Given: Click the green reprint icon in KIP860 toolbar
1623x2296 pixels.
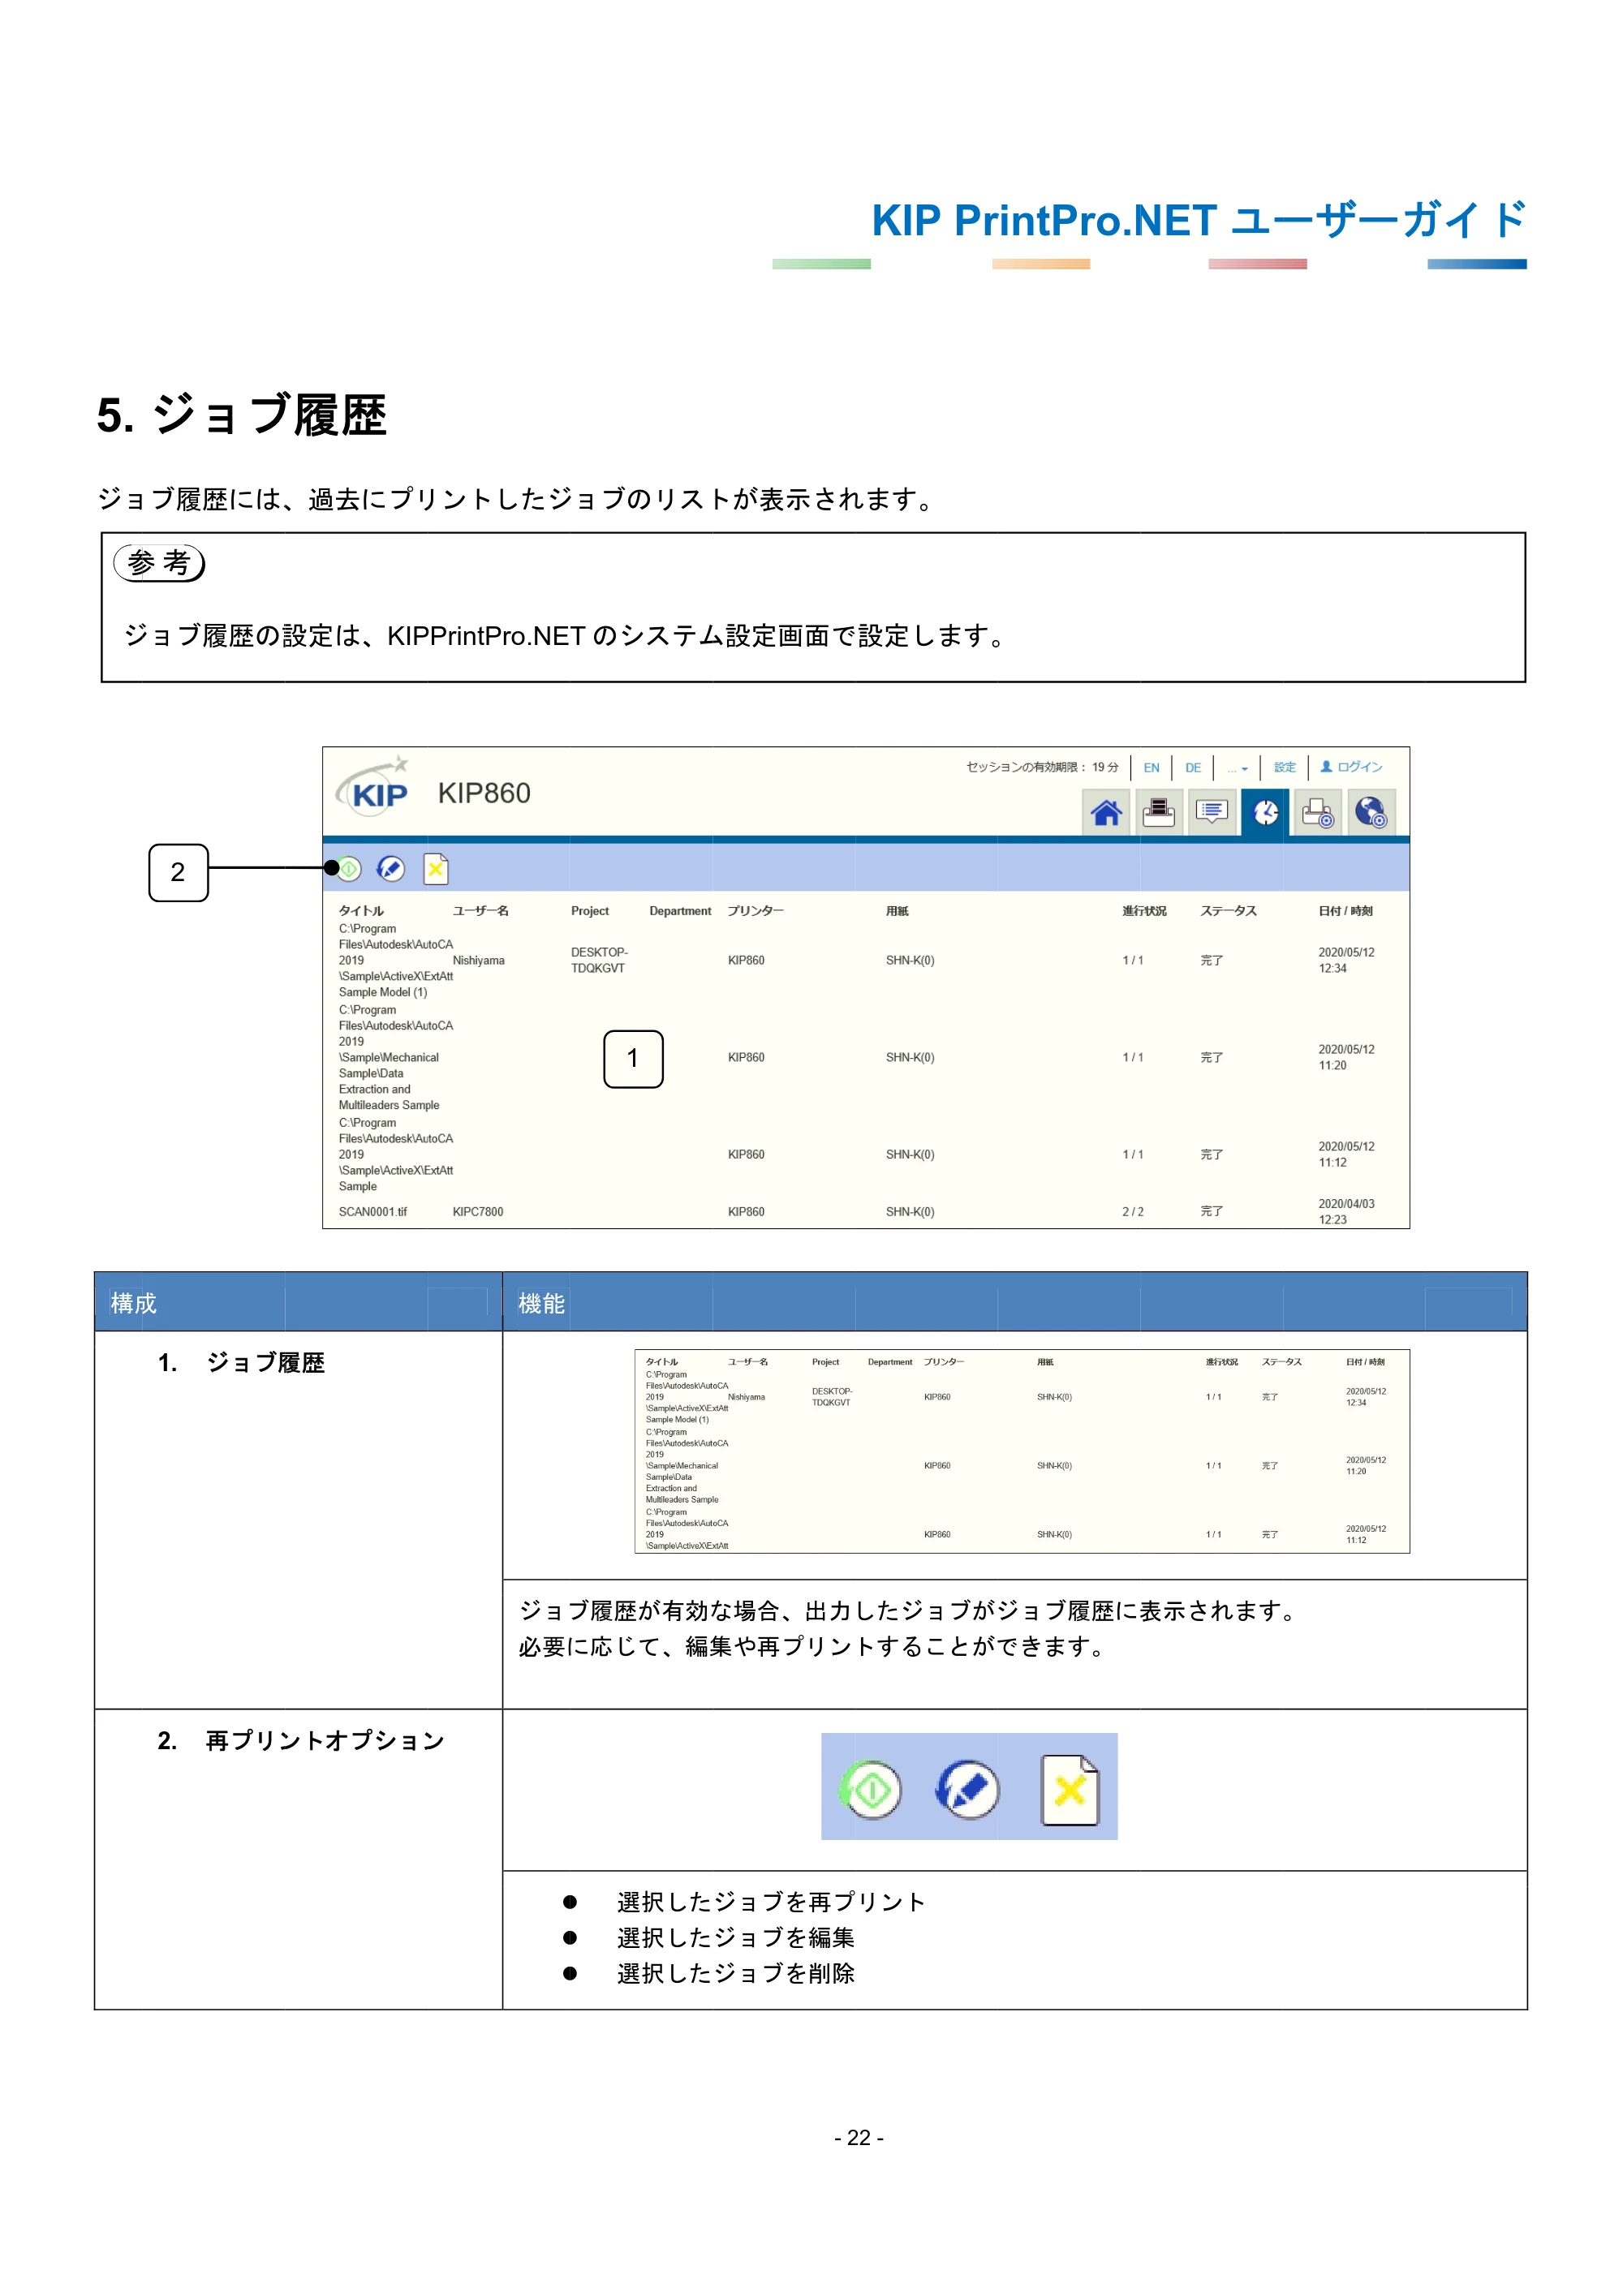Looking at the screenshot, I should coord(348,869).
